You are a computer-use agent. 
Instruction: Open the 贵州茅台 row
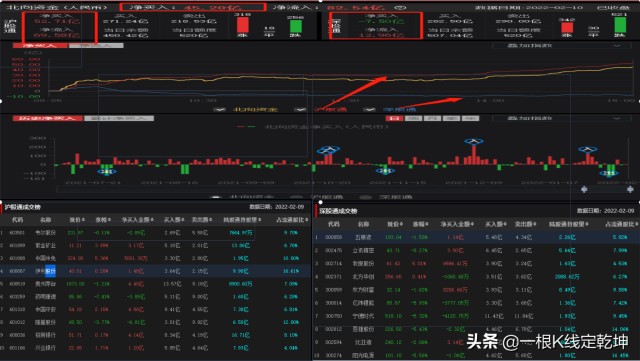pos(155,283)
